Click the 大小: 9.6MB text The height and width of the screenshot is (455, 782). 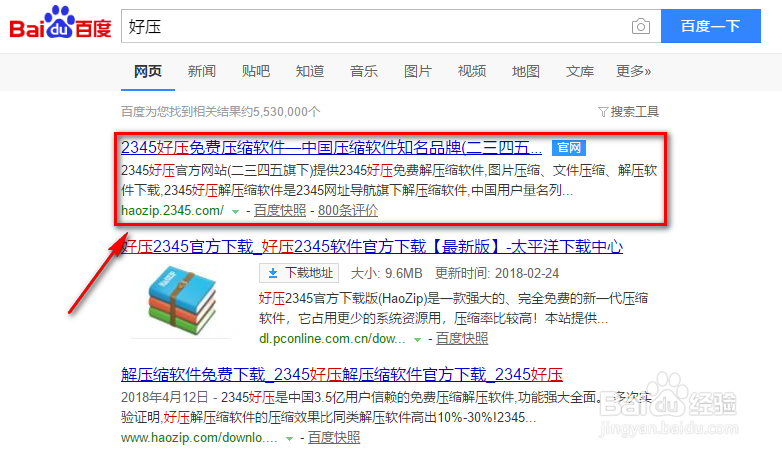(387, 273)
